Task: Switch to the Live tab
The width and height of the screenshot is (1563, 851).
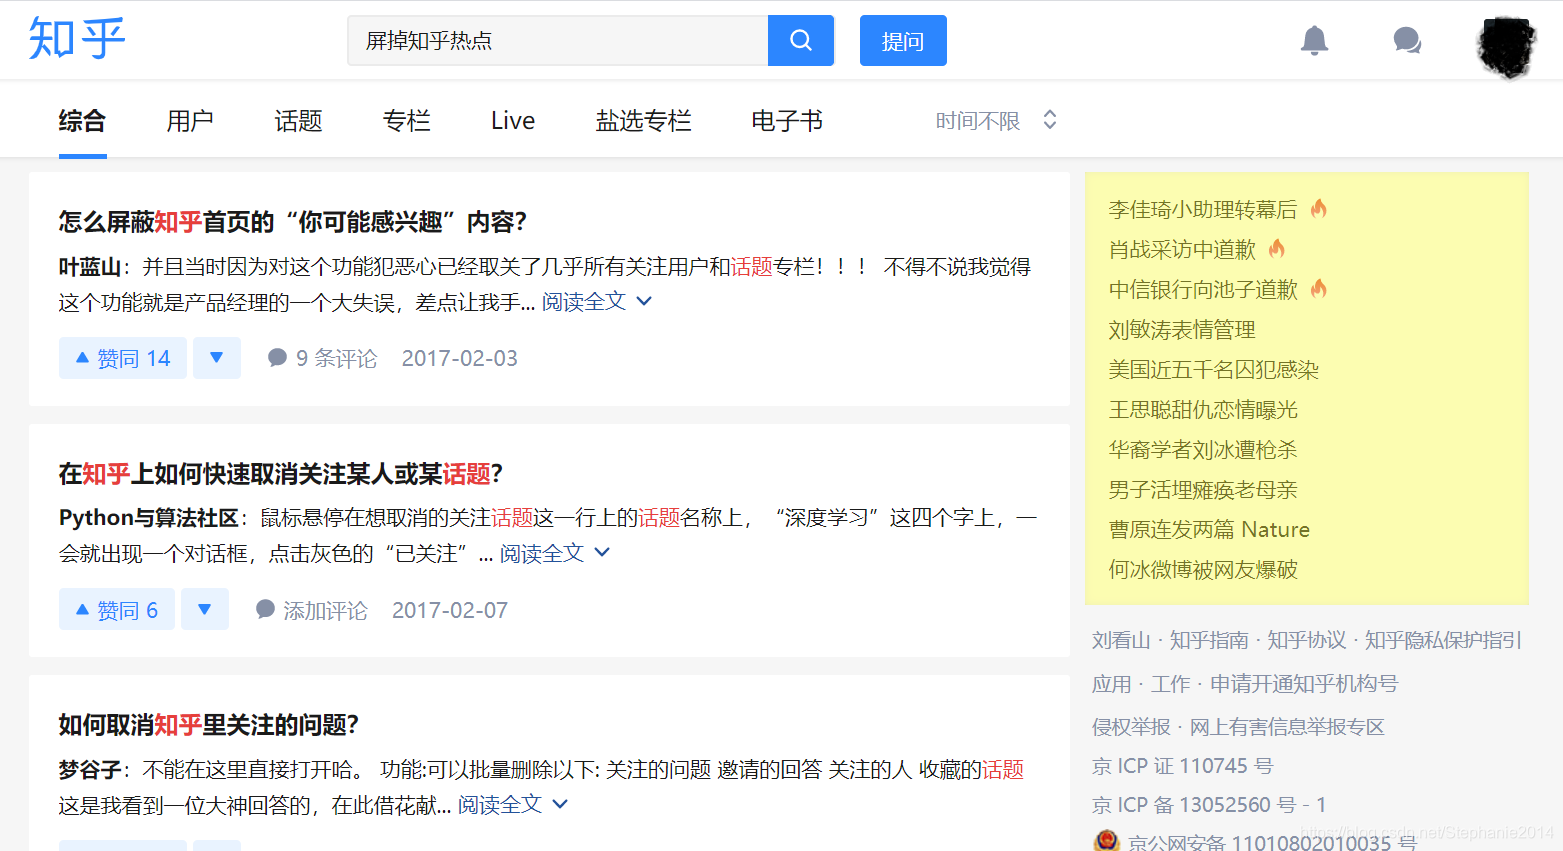Action: tap(513, 121)
